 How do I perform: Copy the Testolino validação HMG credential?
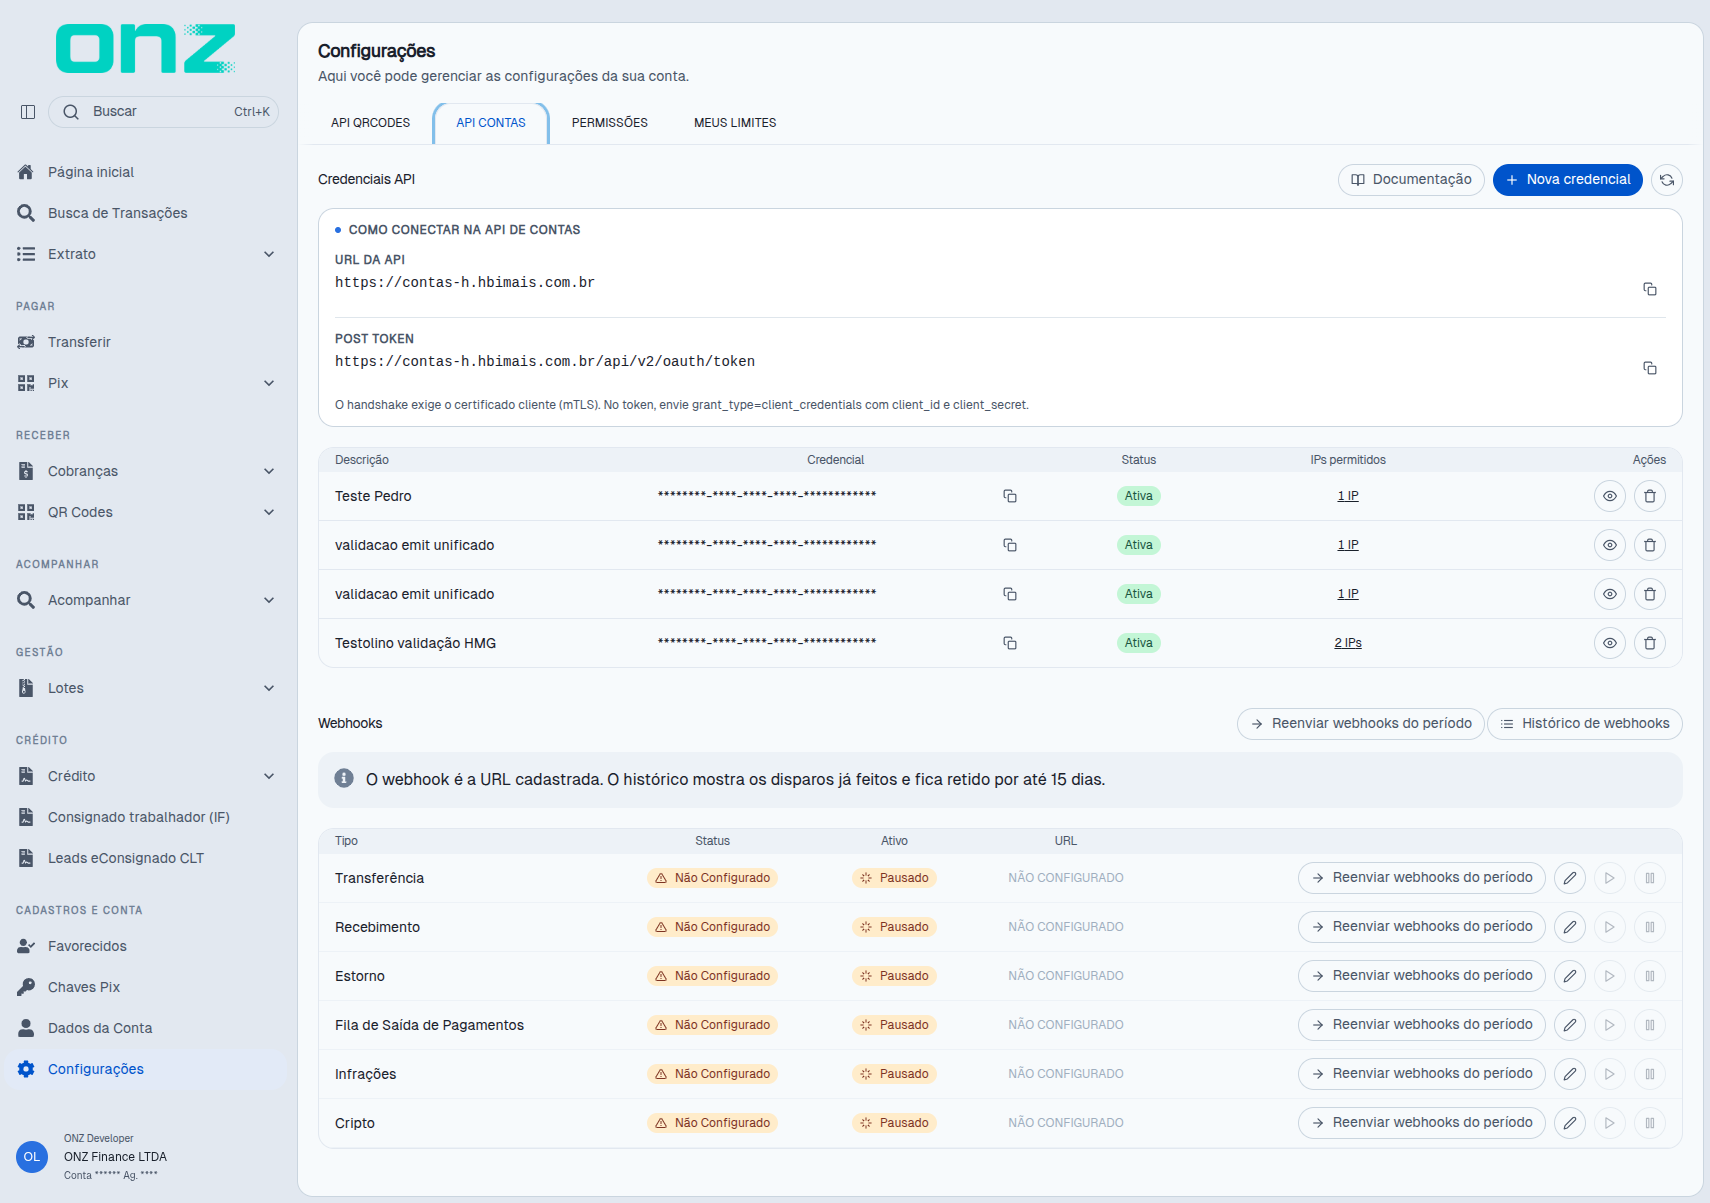(1010, 643)
